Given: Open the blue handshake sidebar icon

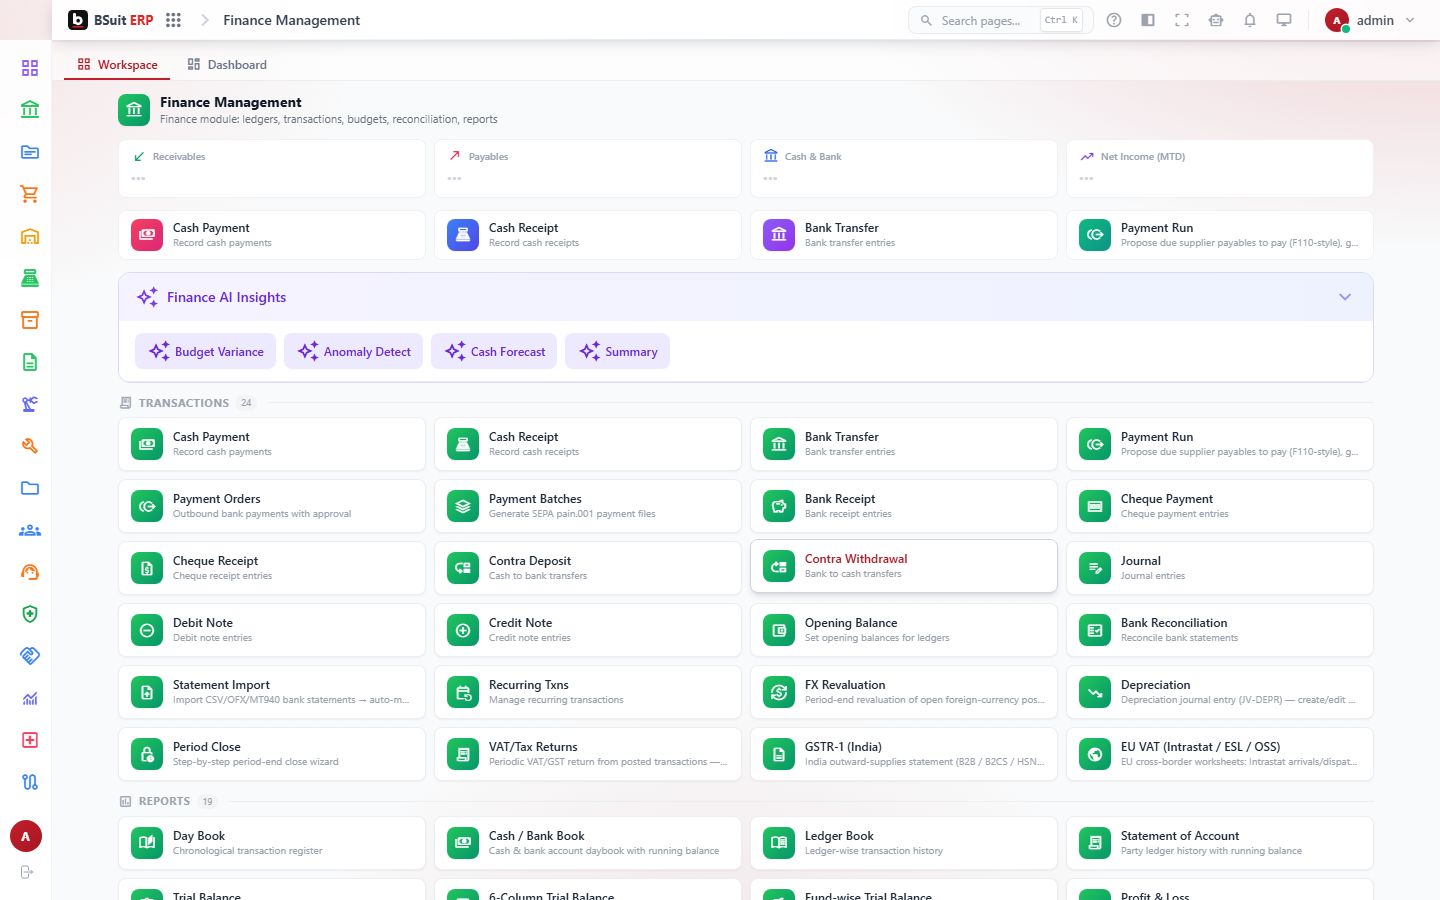Looking at the screenshot, I should pos(30,656).
